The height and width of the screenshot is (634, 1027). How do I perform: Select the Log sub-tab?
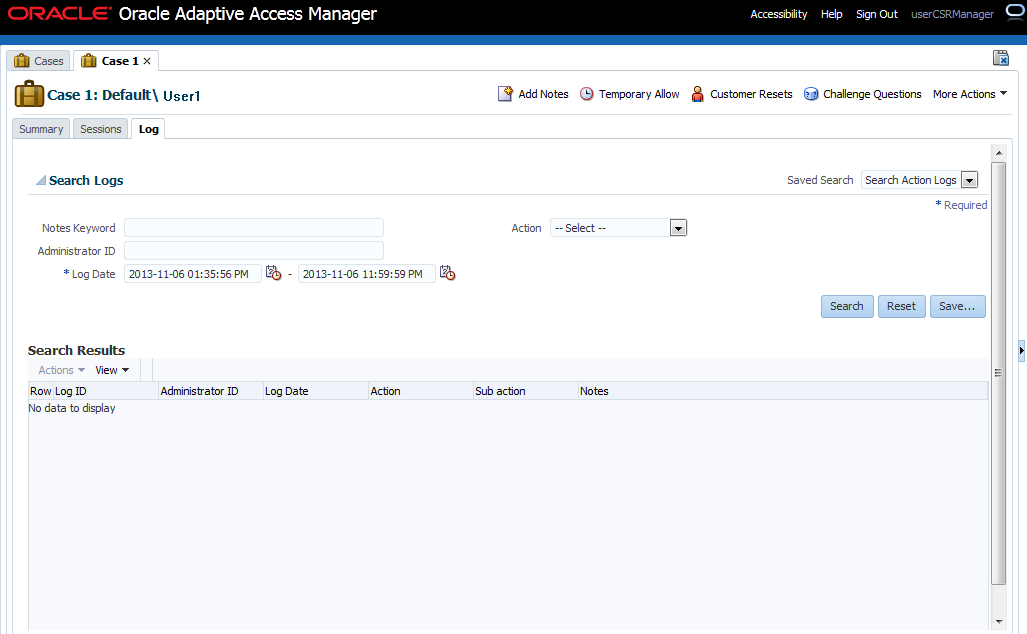[149, 129]
